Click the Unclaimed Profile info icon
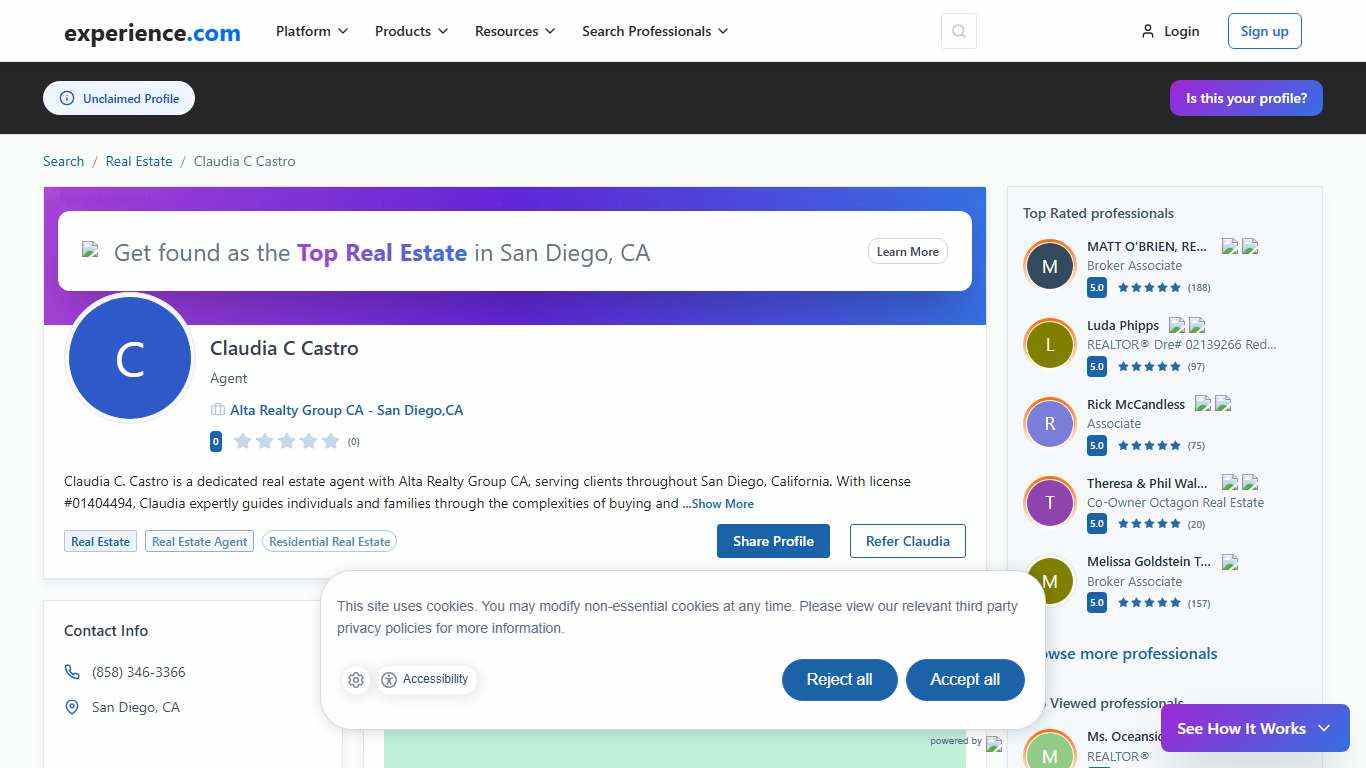This screenshot has height=768, width=1366. coord(66,98)
